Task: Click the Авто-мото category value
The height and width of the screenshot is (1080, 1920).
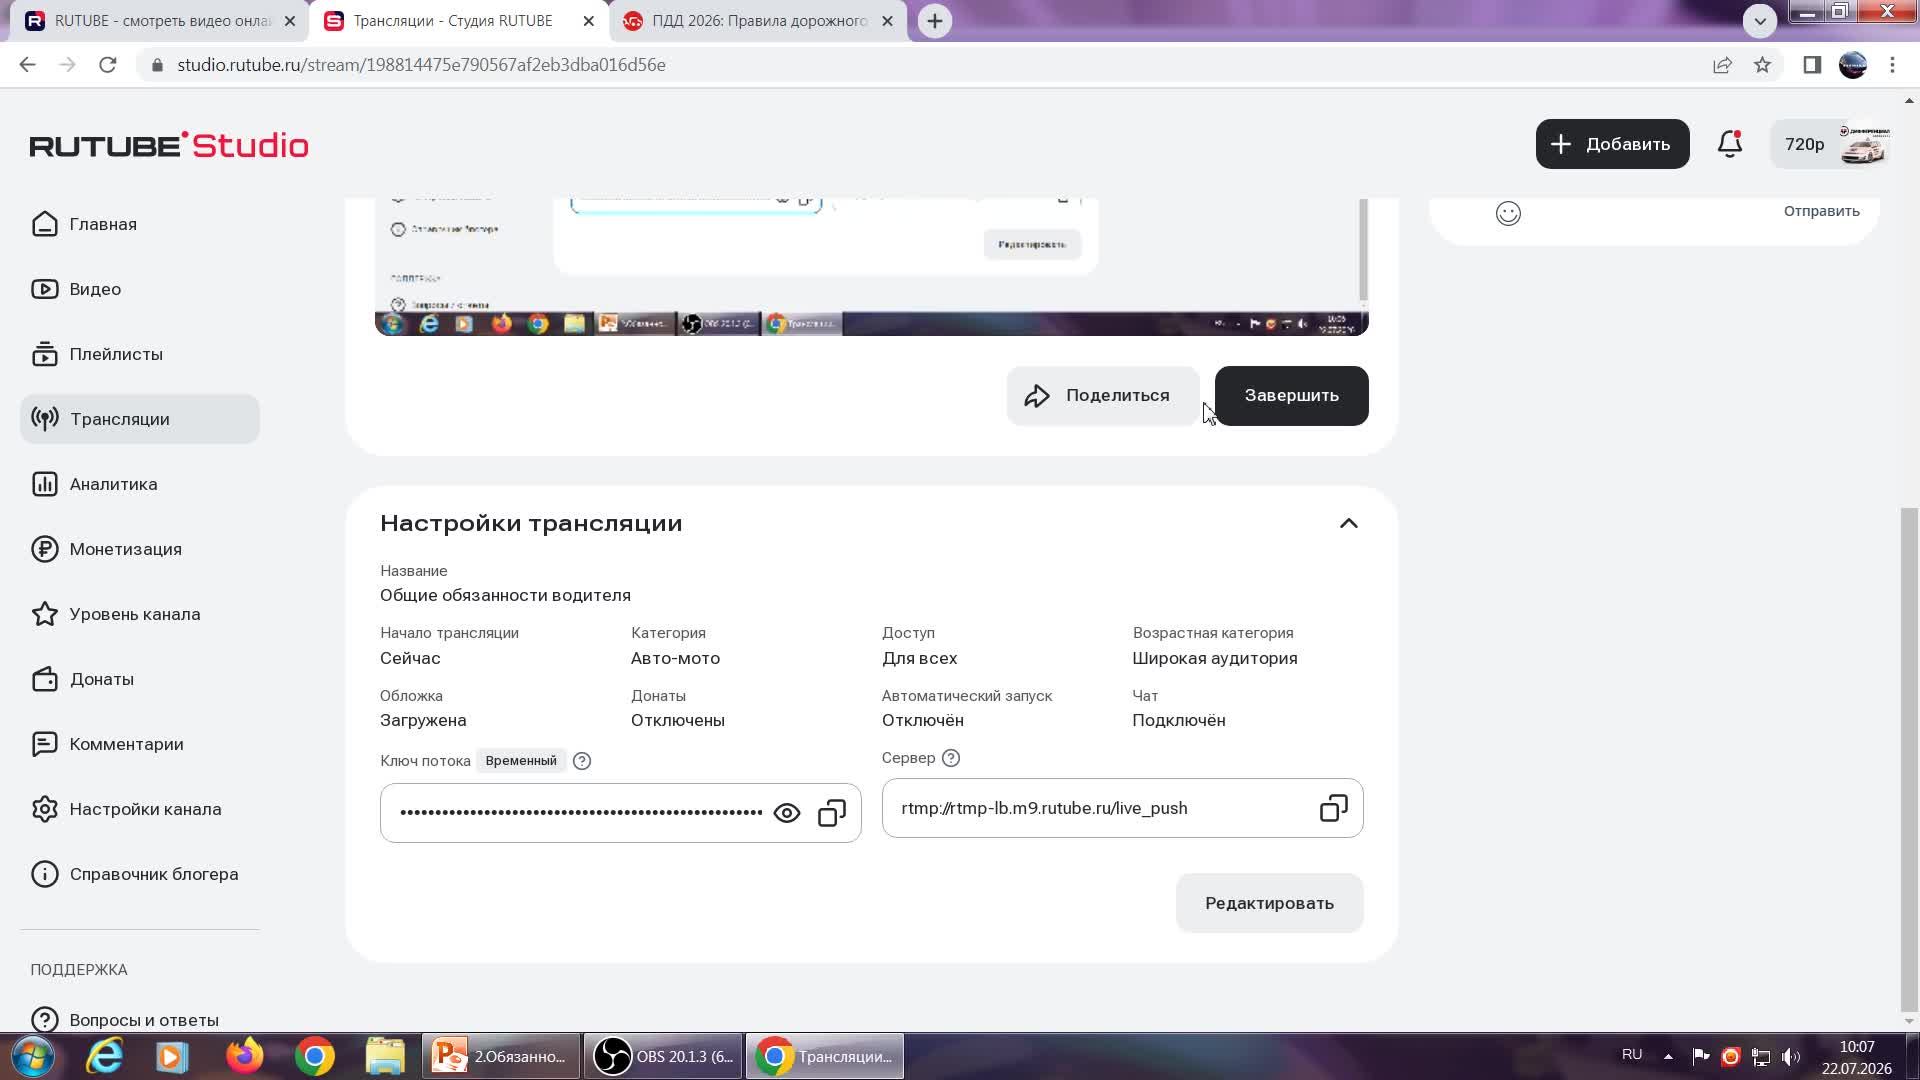Action: (x=675, y=658)
